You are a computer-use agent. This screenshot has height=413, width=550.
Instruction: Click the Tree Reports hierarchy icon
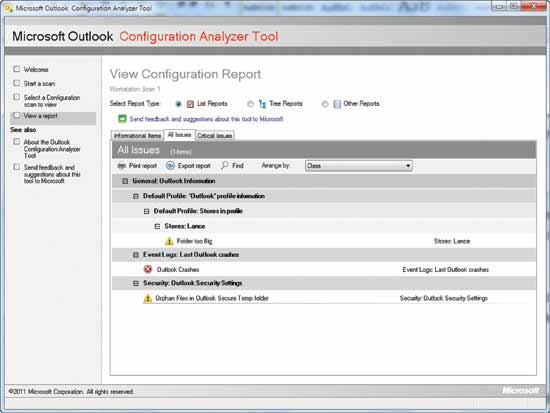(262, 104)
